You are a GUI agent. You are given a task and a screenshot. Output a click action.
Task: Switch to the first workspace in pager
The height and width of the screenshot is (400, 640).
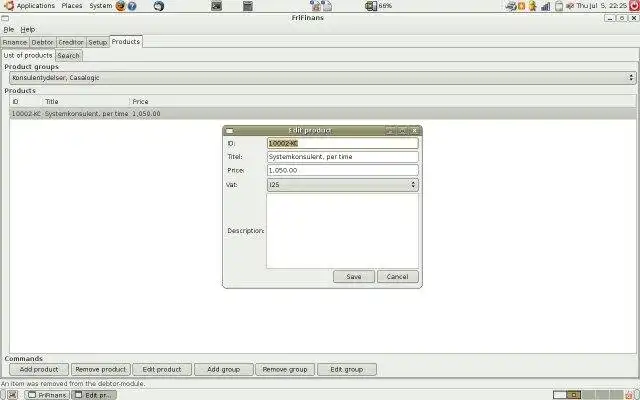560,395
